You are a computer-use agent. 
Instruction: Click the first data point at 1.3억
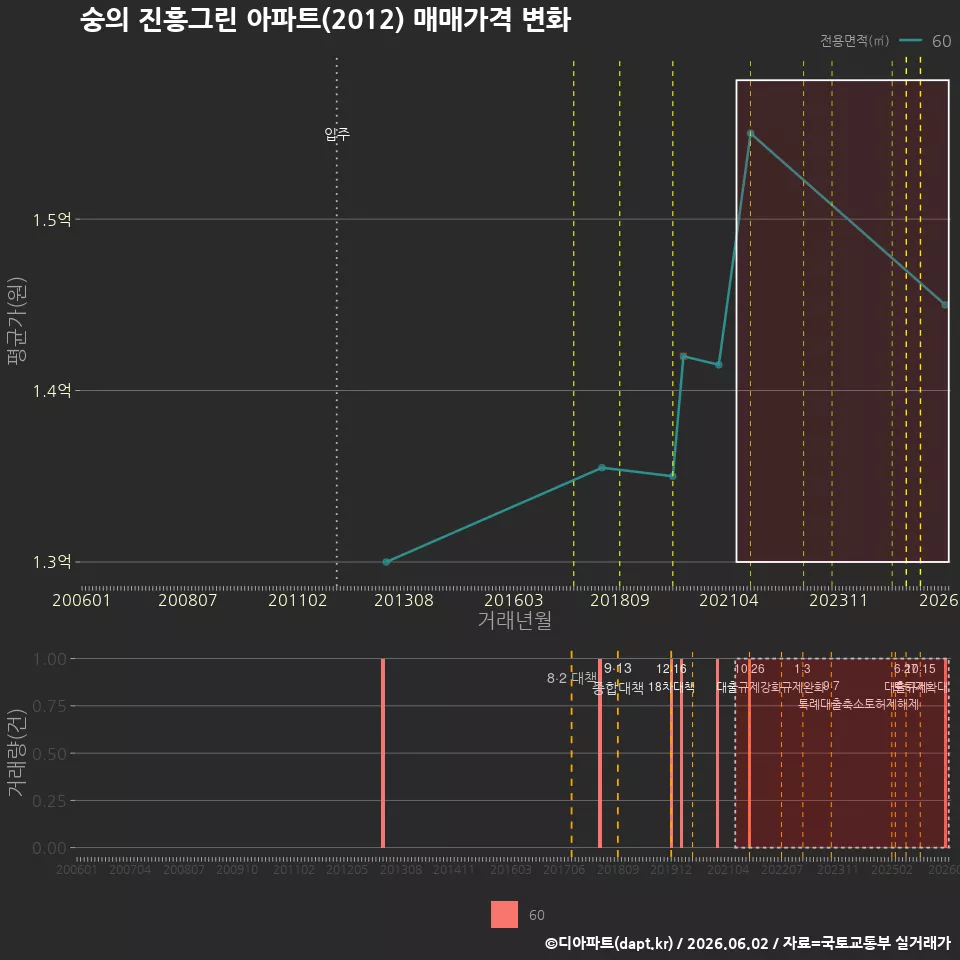(x=386, y=561)
